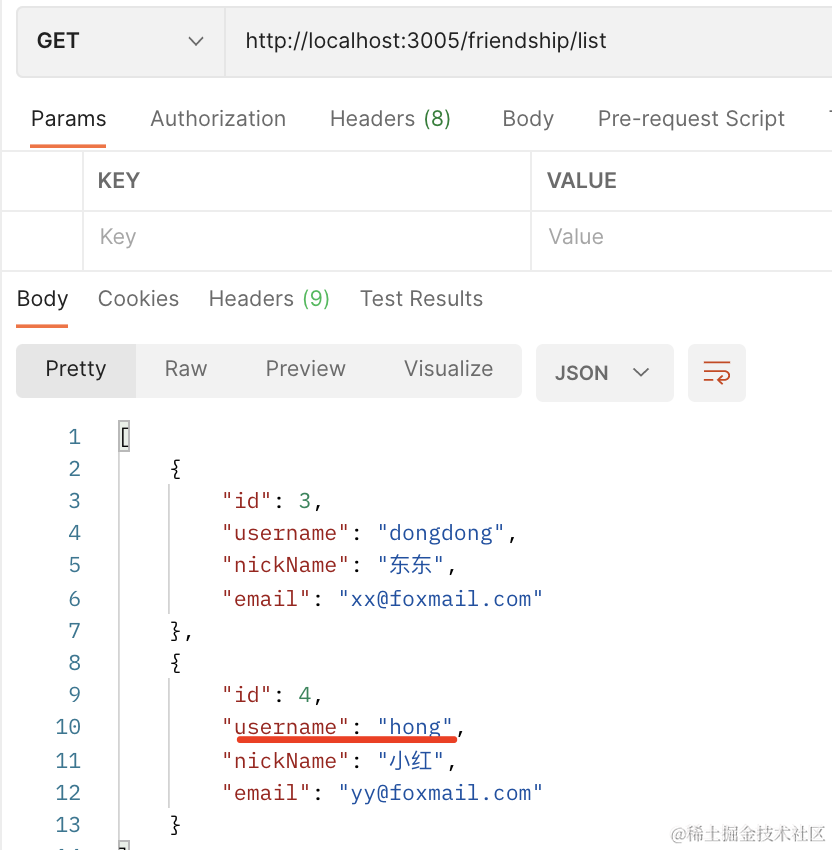Switch to the Test Results tab

click(x=421, y=299)
